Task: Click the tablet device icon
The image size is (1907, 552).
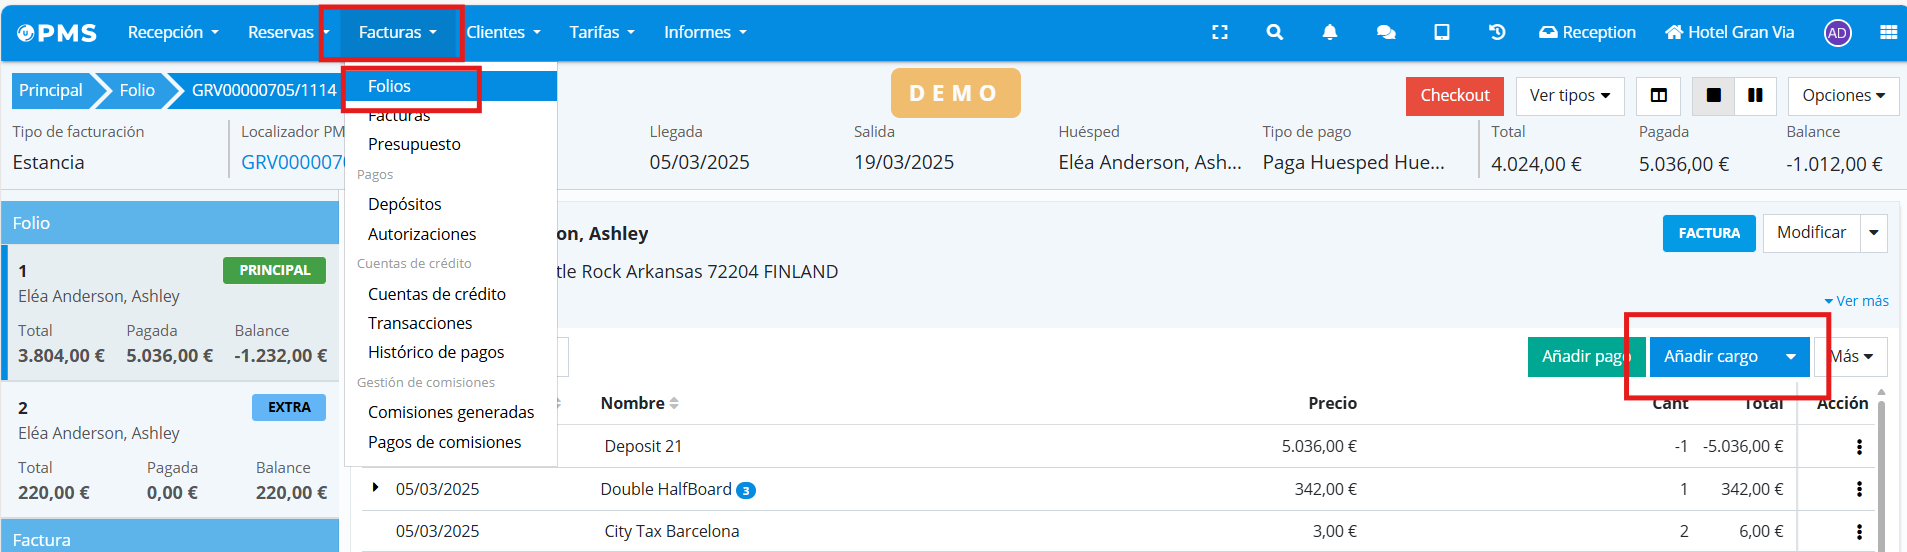Action: point(1441,32)
